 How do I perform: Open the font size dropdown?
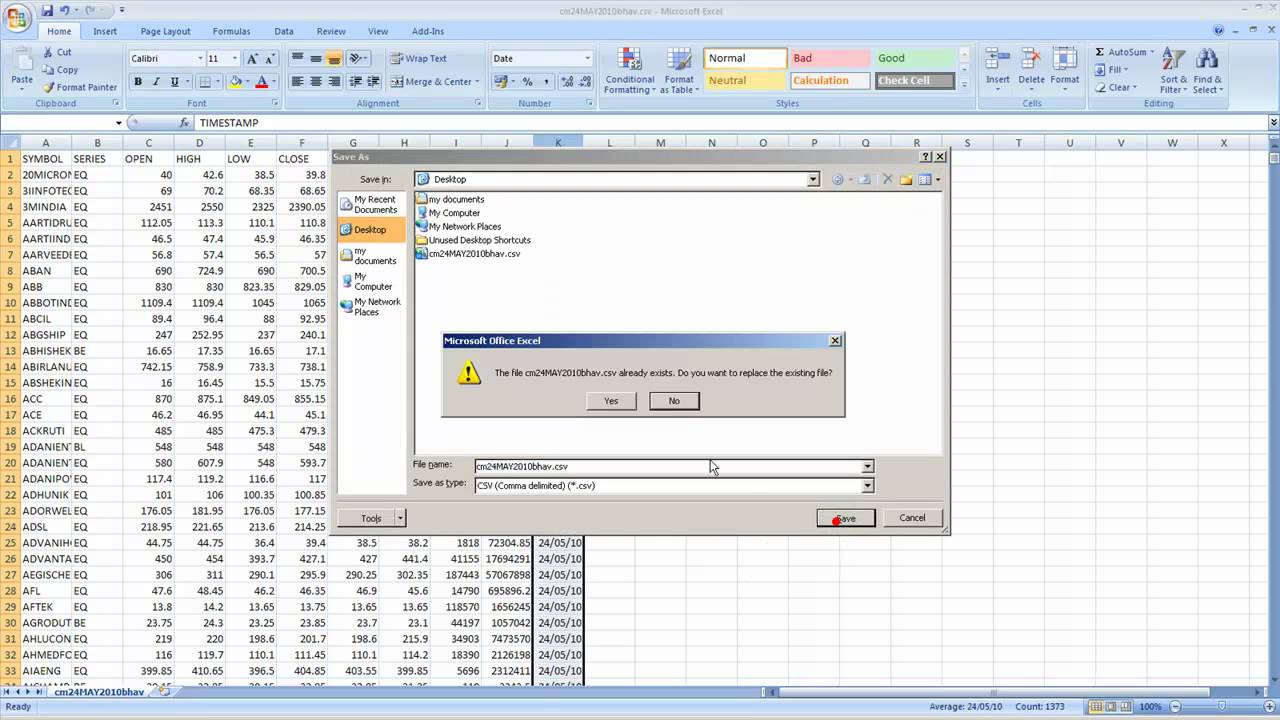(235, 59)
